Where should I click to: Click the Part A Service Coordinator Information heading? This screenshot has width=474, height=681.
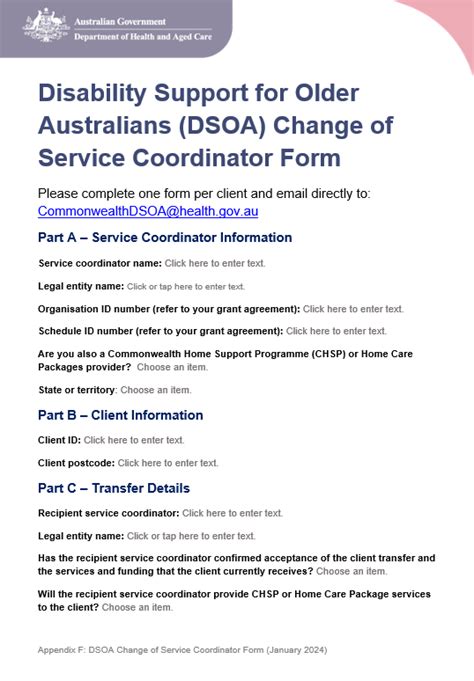click(x=165, y=238)
